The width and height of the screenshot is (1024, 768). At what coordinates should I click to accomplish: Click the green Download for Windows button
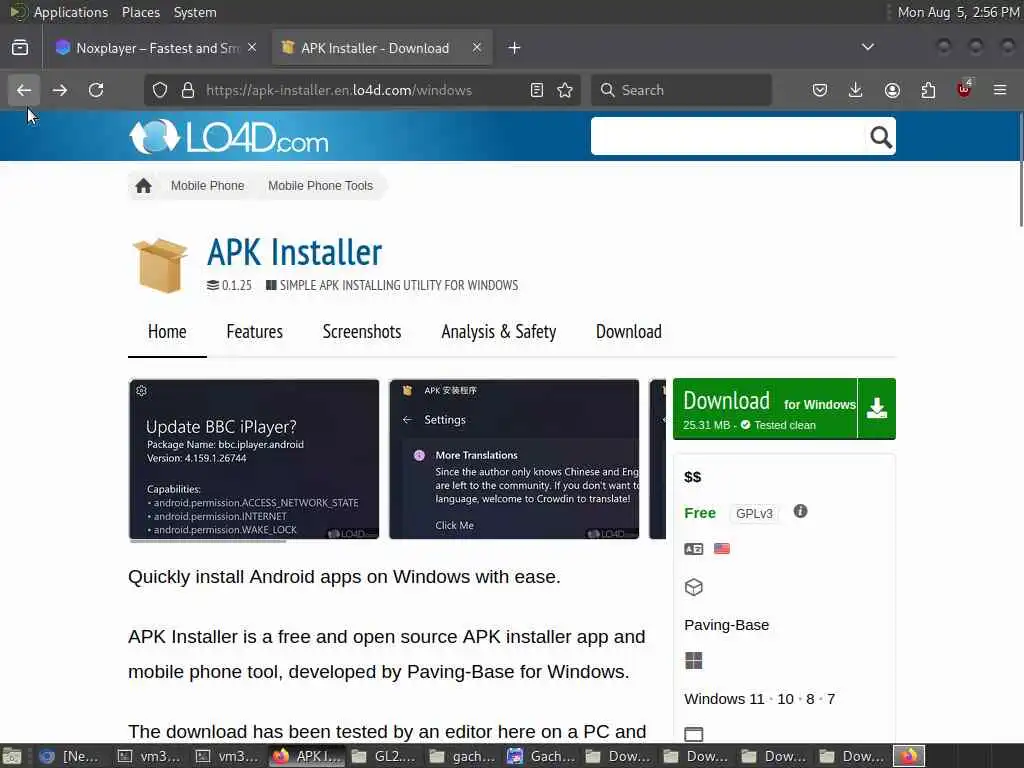[765, 409]
